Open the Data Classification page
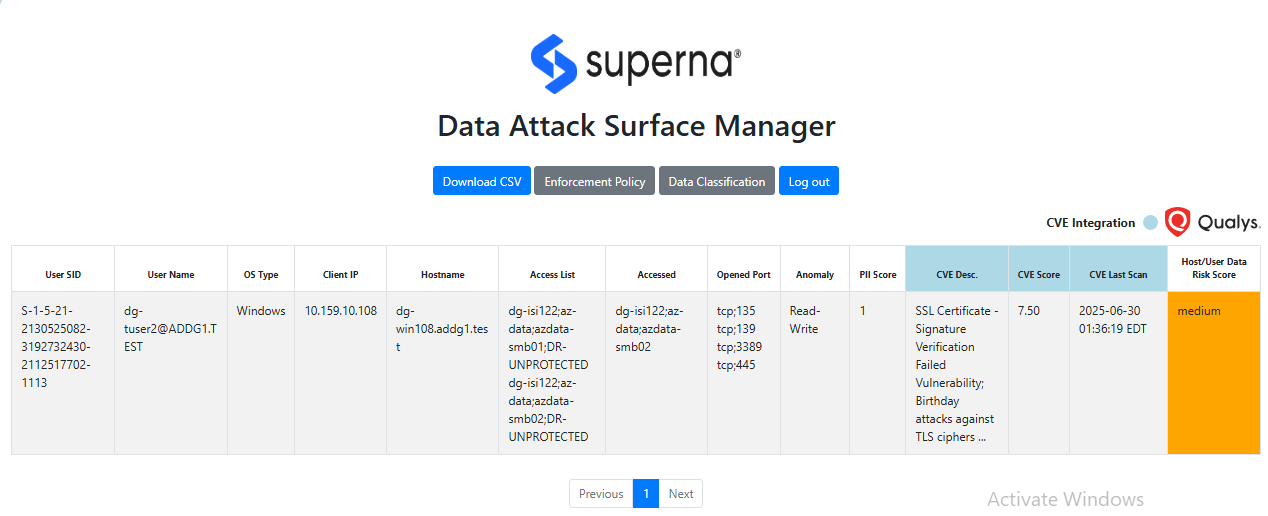1268x516 pixels. 716,181
